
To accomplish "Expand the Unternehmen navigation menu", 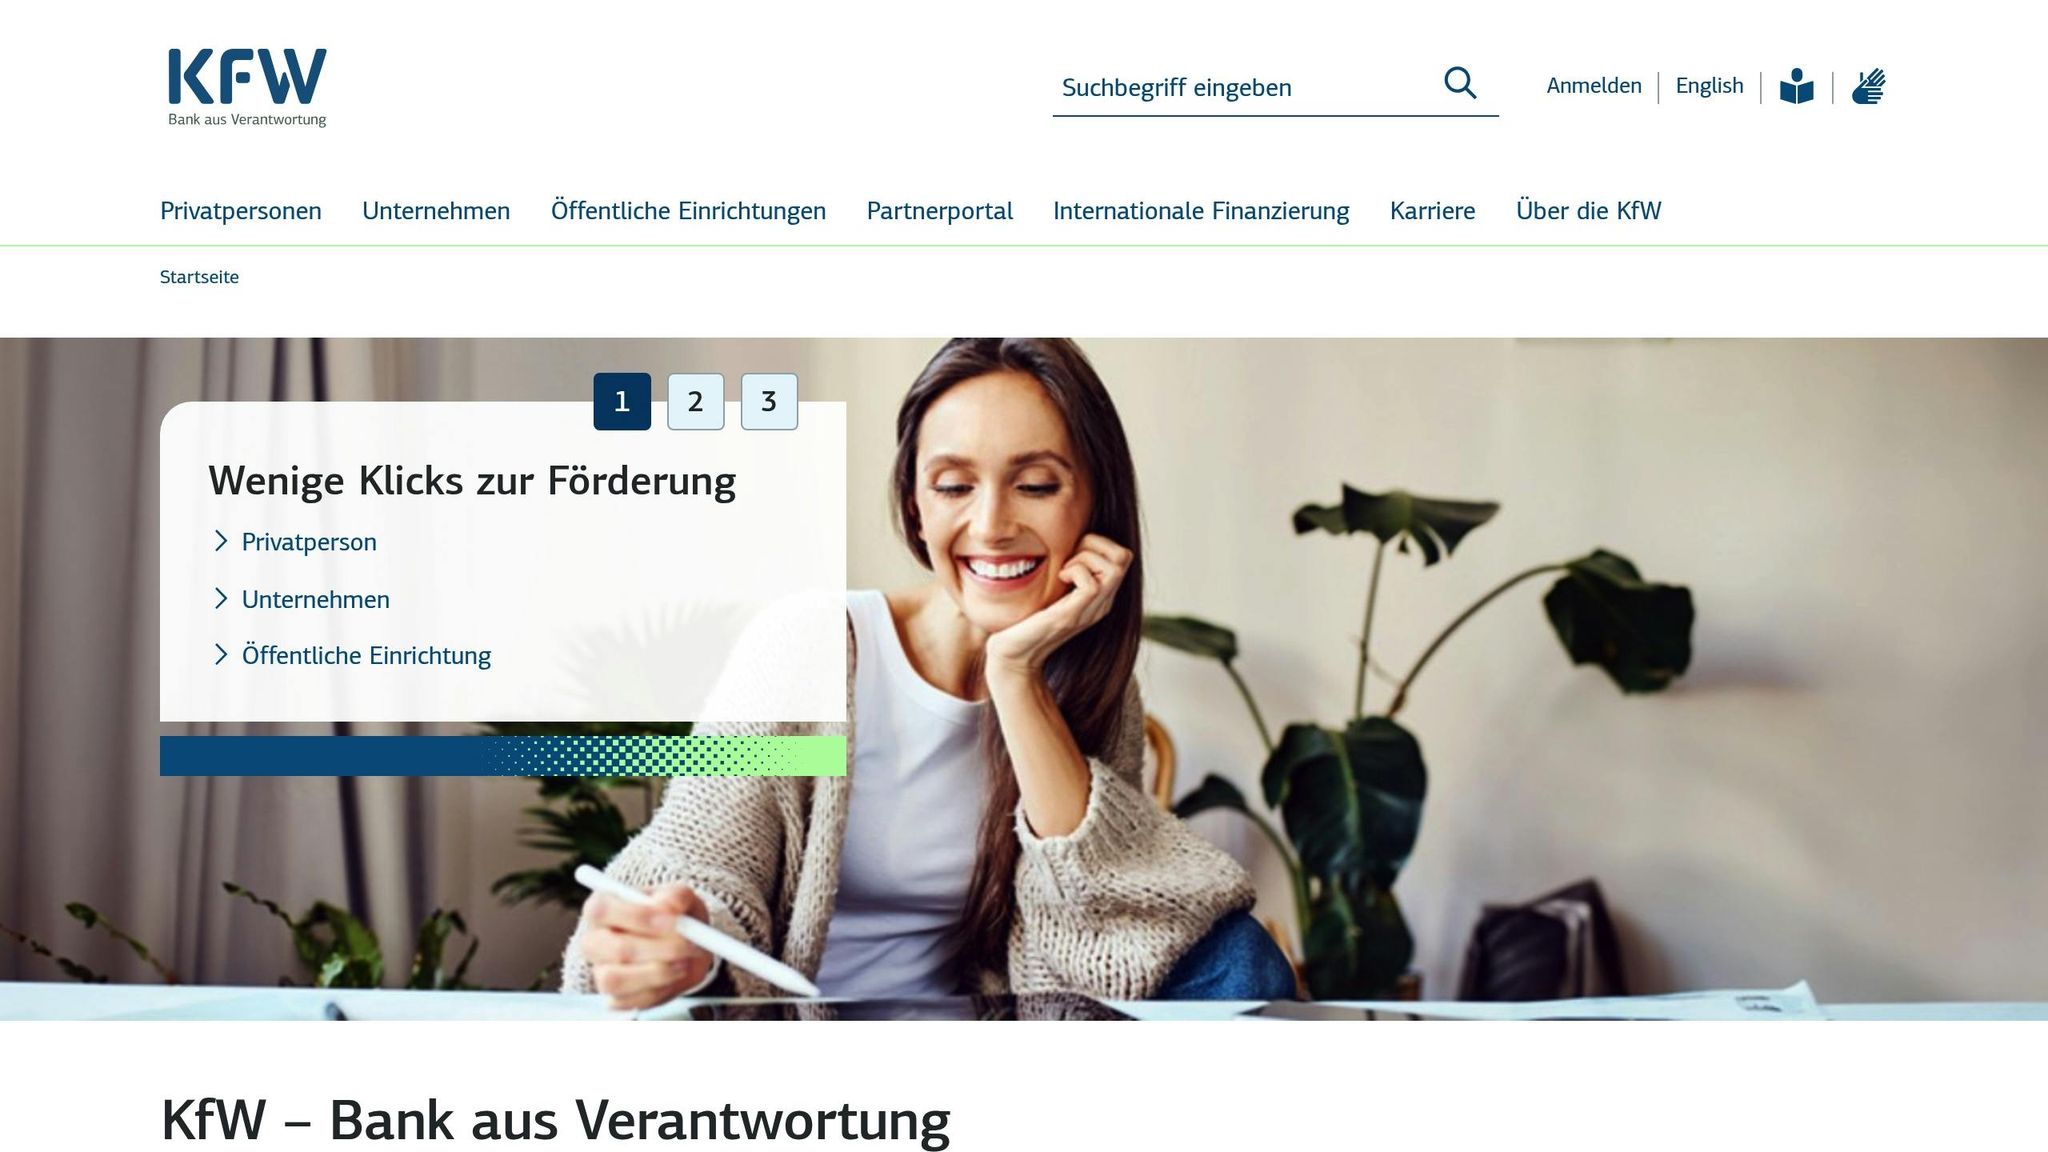I will click(436, 211).
